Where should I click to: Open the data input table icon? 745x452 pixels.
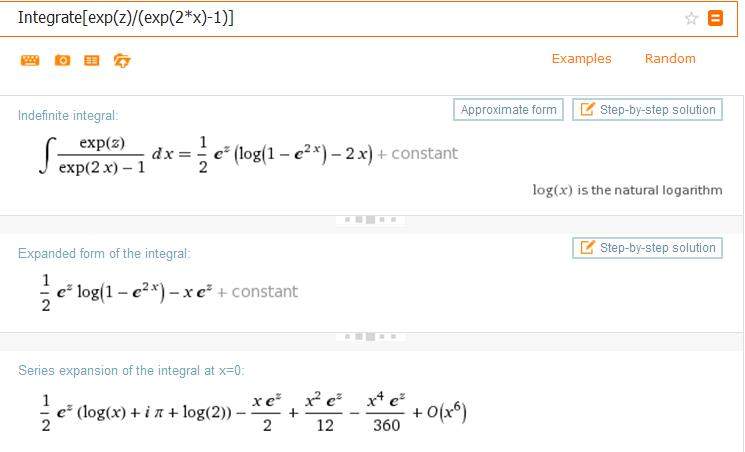tap(92, 60)
